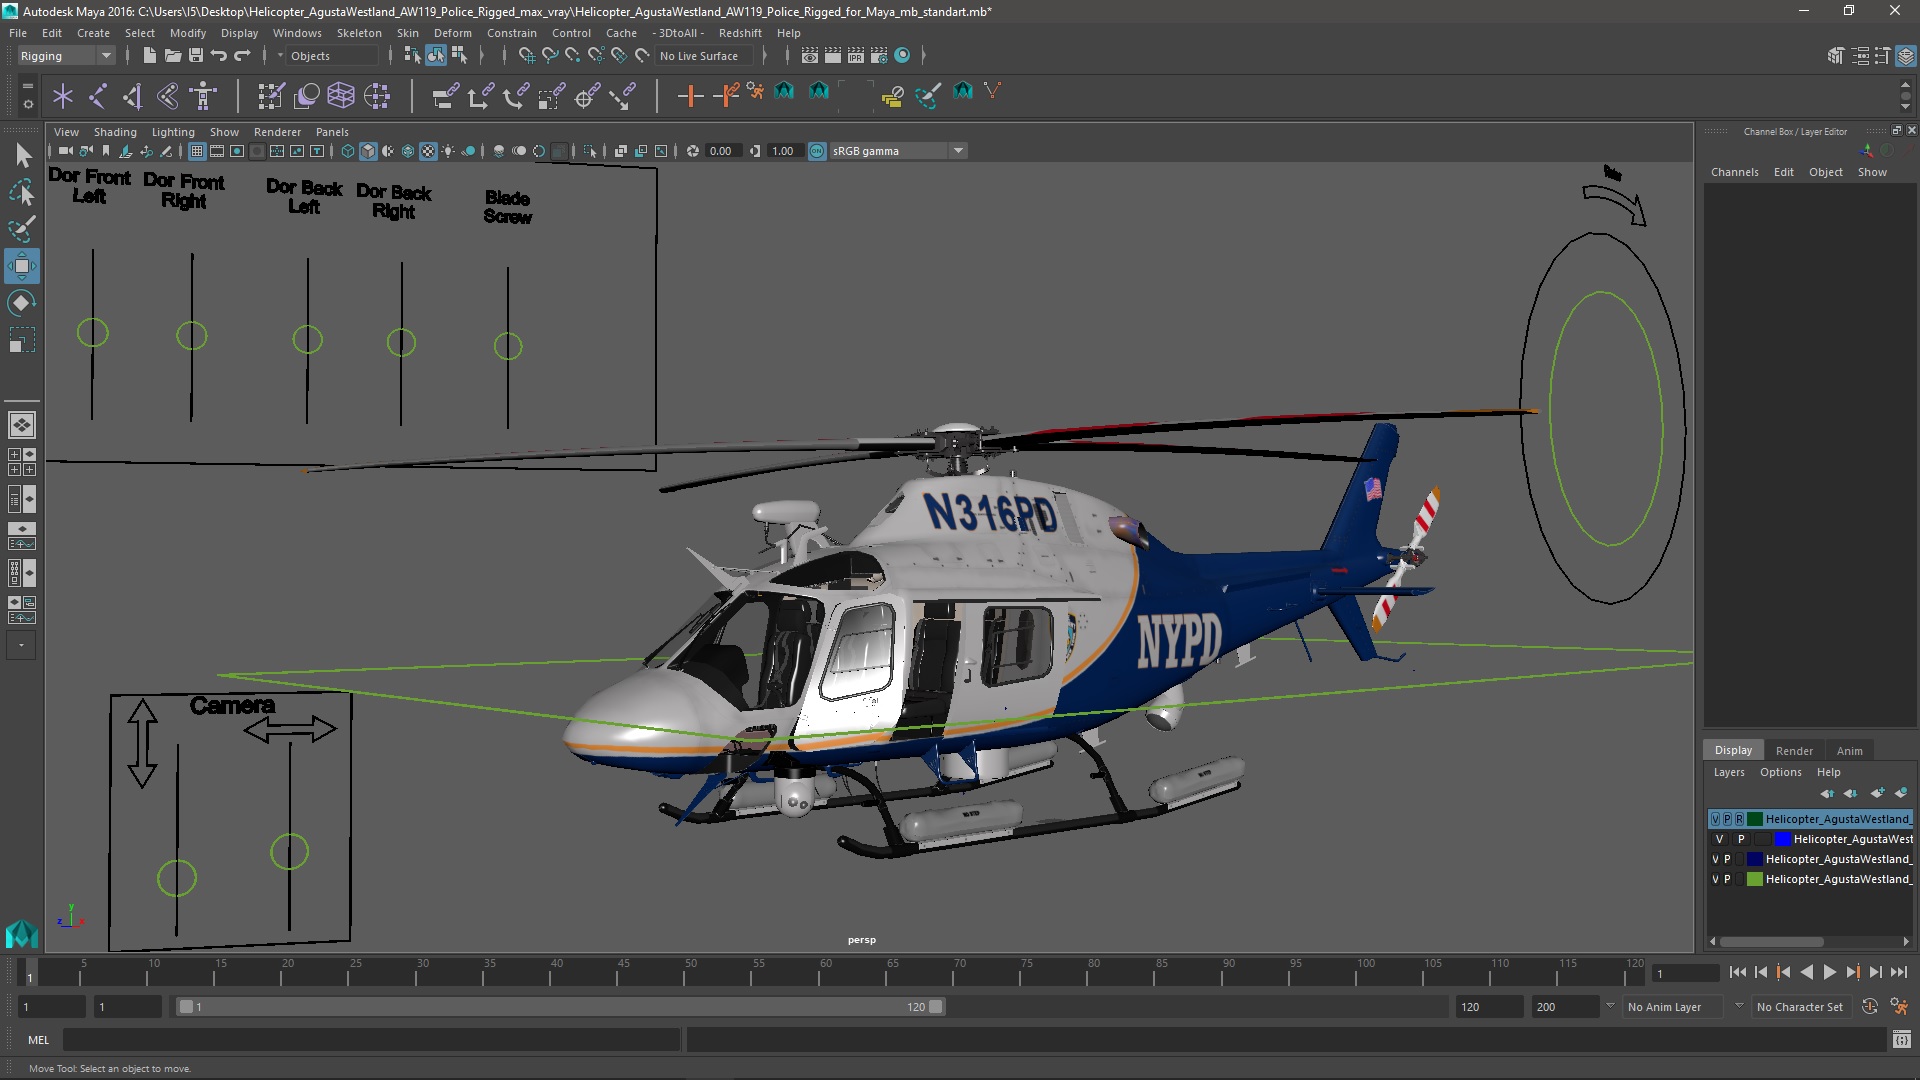This screenshot has height=1080, width=1920.
Task: Select the Create Joint shelf tool
Action: point(98,96)
